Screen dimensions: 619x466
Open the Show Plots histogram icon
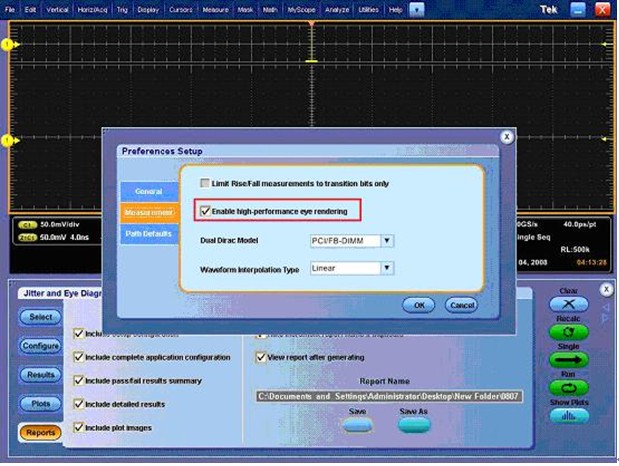tap(569, 416)
